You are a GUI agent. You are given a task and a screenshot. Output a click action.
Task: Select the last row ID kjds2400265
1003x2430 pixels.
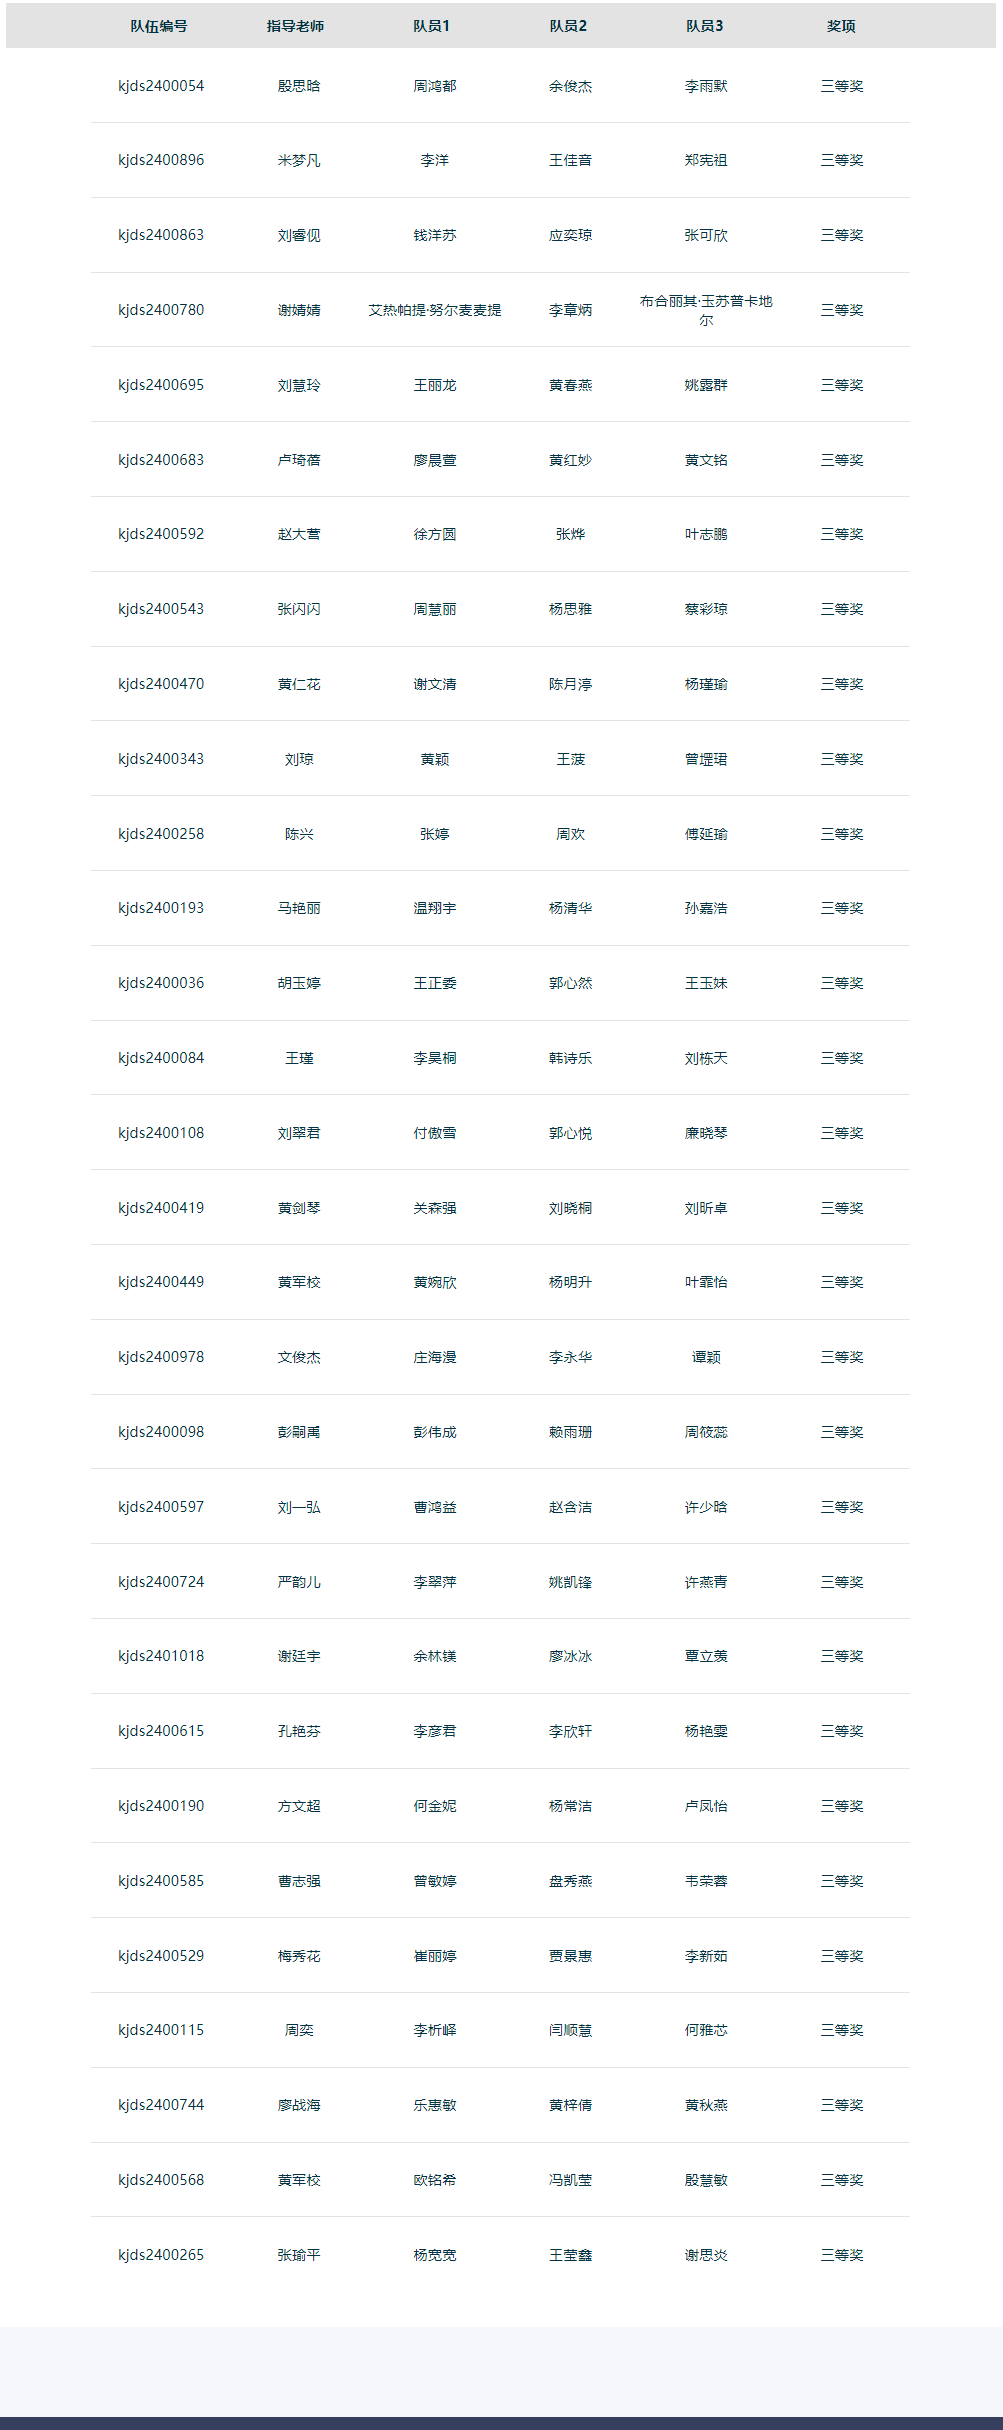[161, 2255]
